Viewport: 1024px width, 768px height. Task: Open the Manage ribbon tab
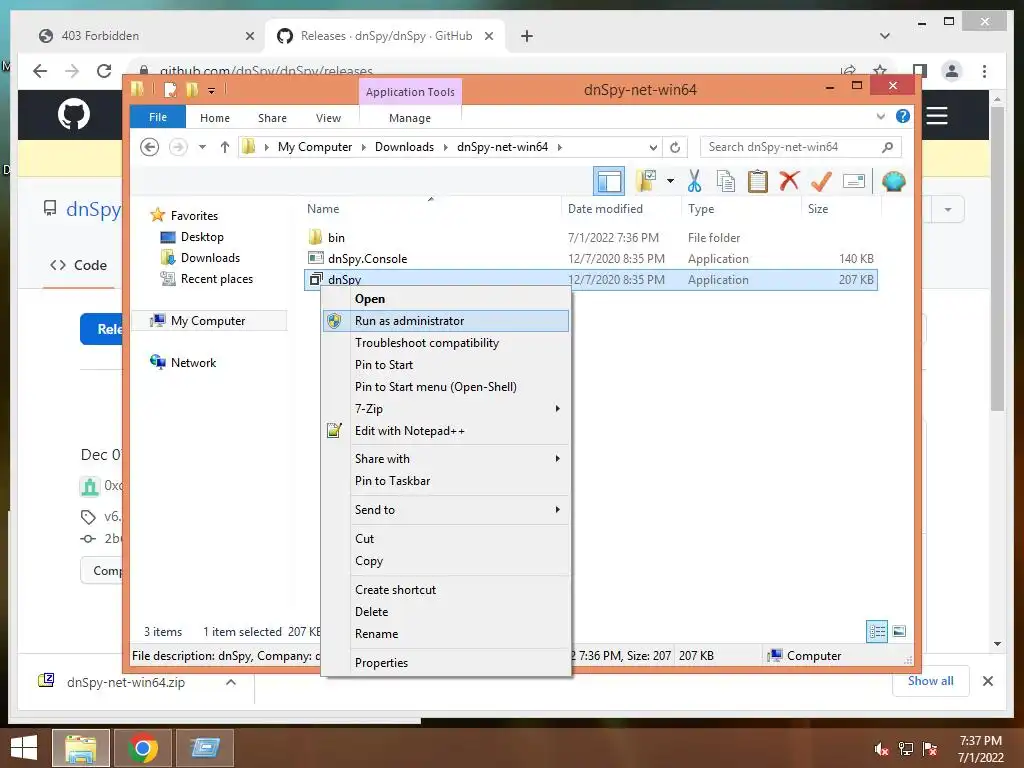point(410,118)
